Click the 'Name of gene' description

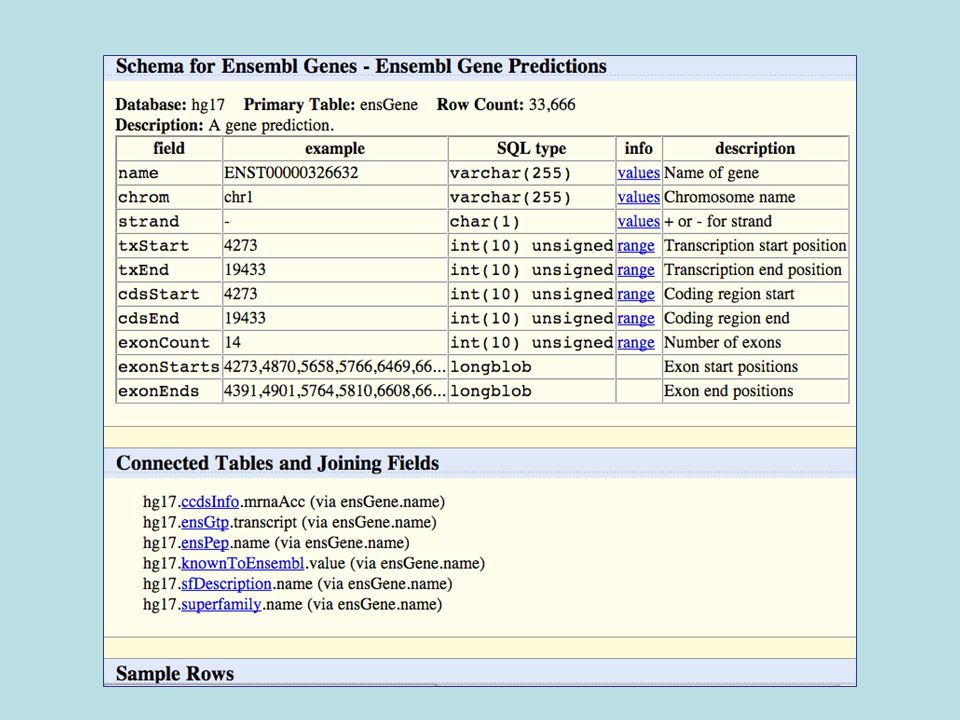point(711,173)
